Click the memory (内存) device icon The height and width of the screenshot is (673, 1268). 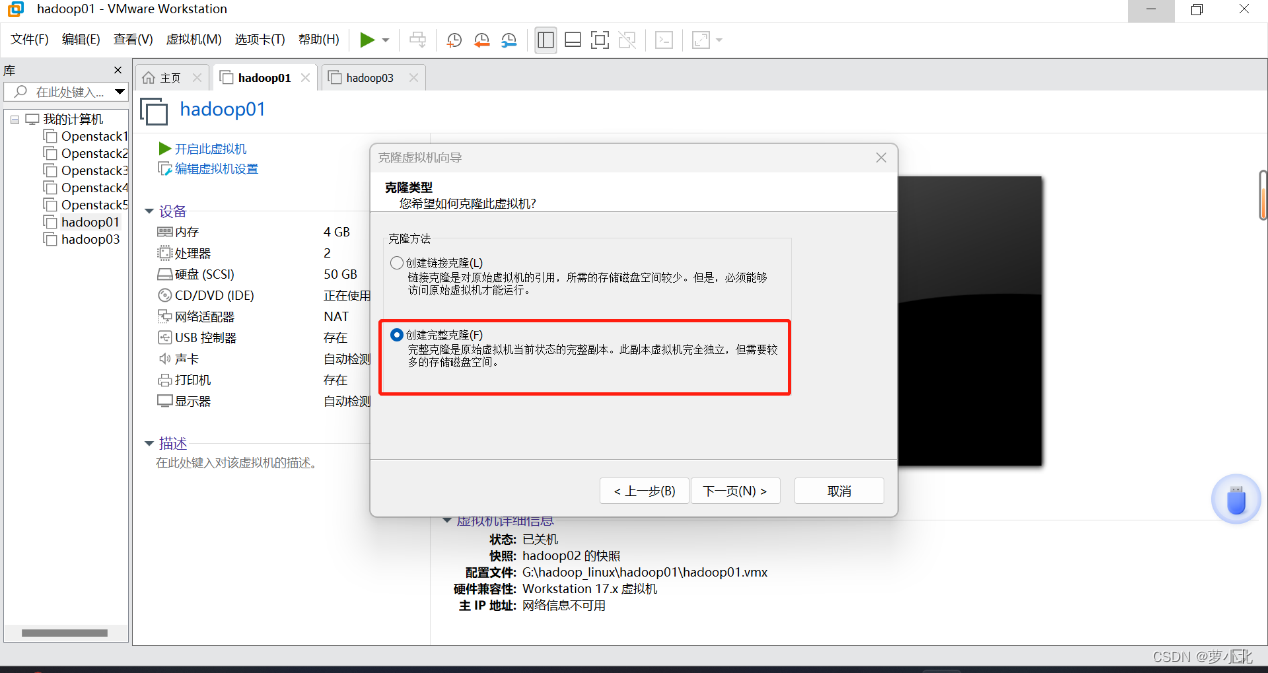click(x=165, y=232)
